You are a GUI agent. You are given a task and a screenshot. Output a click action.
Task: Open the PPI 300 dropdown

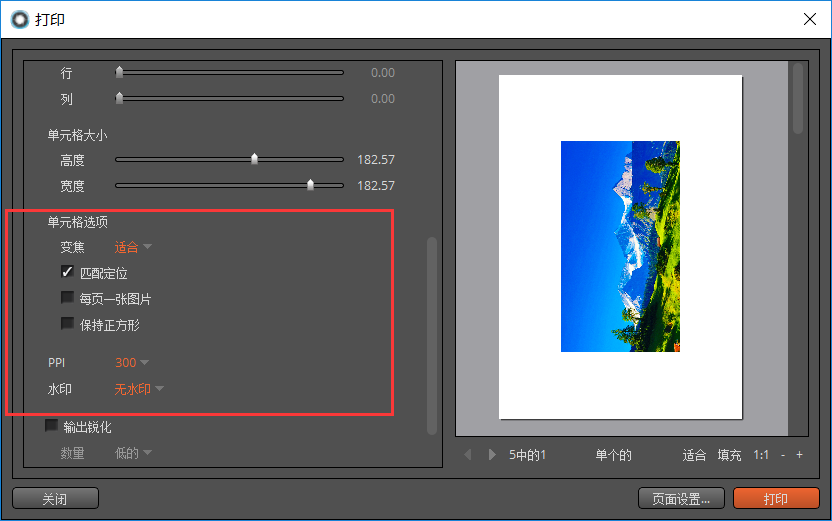click(132, 362)
